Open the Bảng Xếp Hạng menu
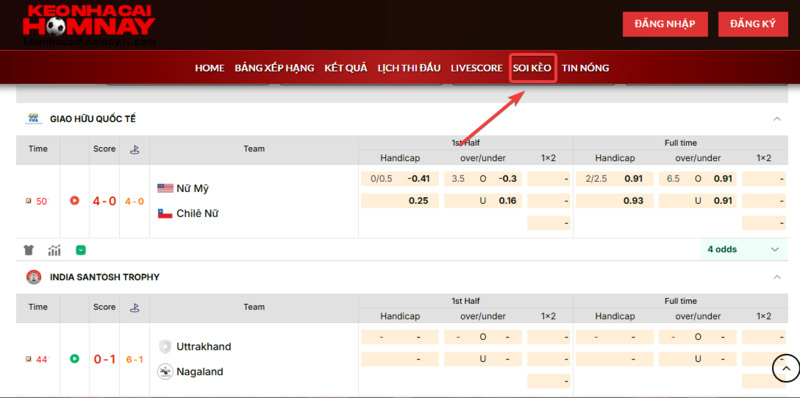The width and height of the screenshot is (800, 398). pyautogui.click(x=274, y=68)
